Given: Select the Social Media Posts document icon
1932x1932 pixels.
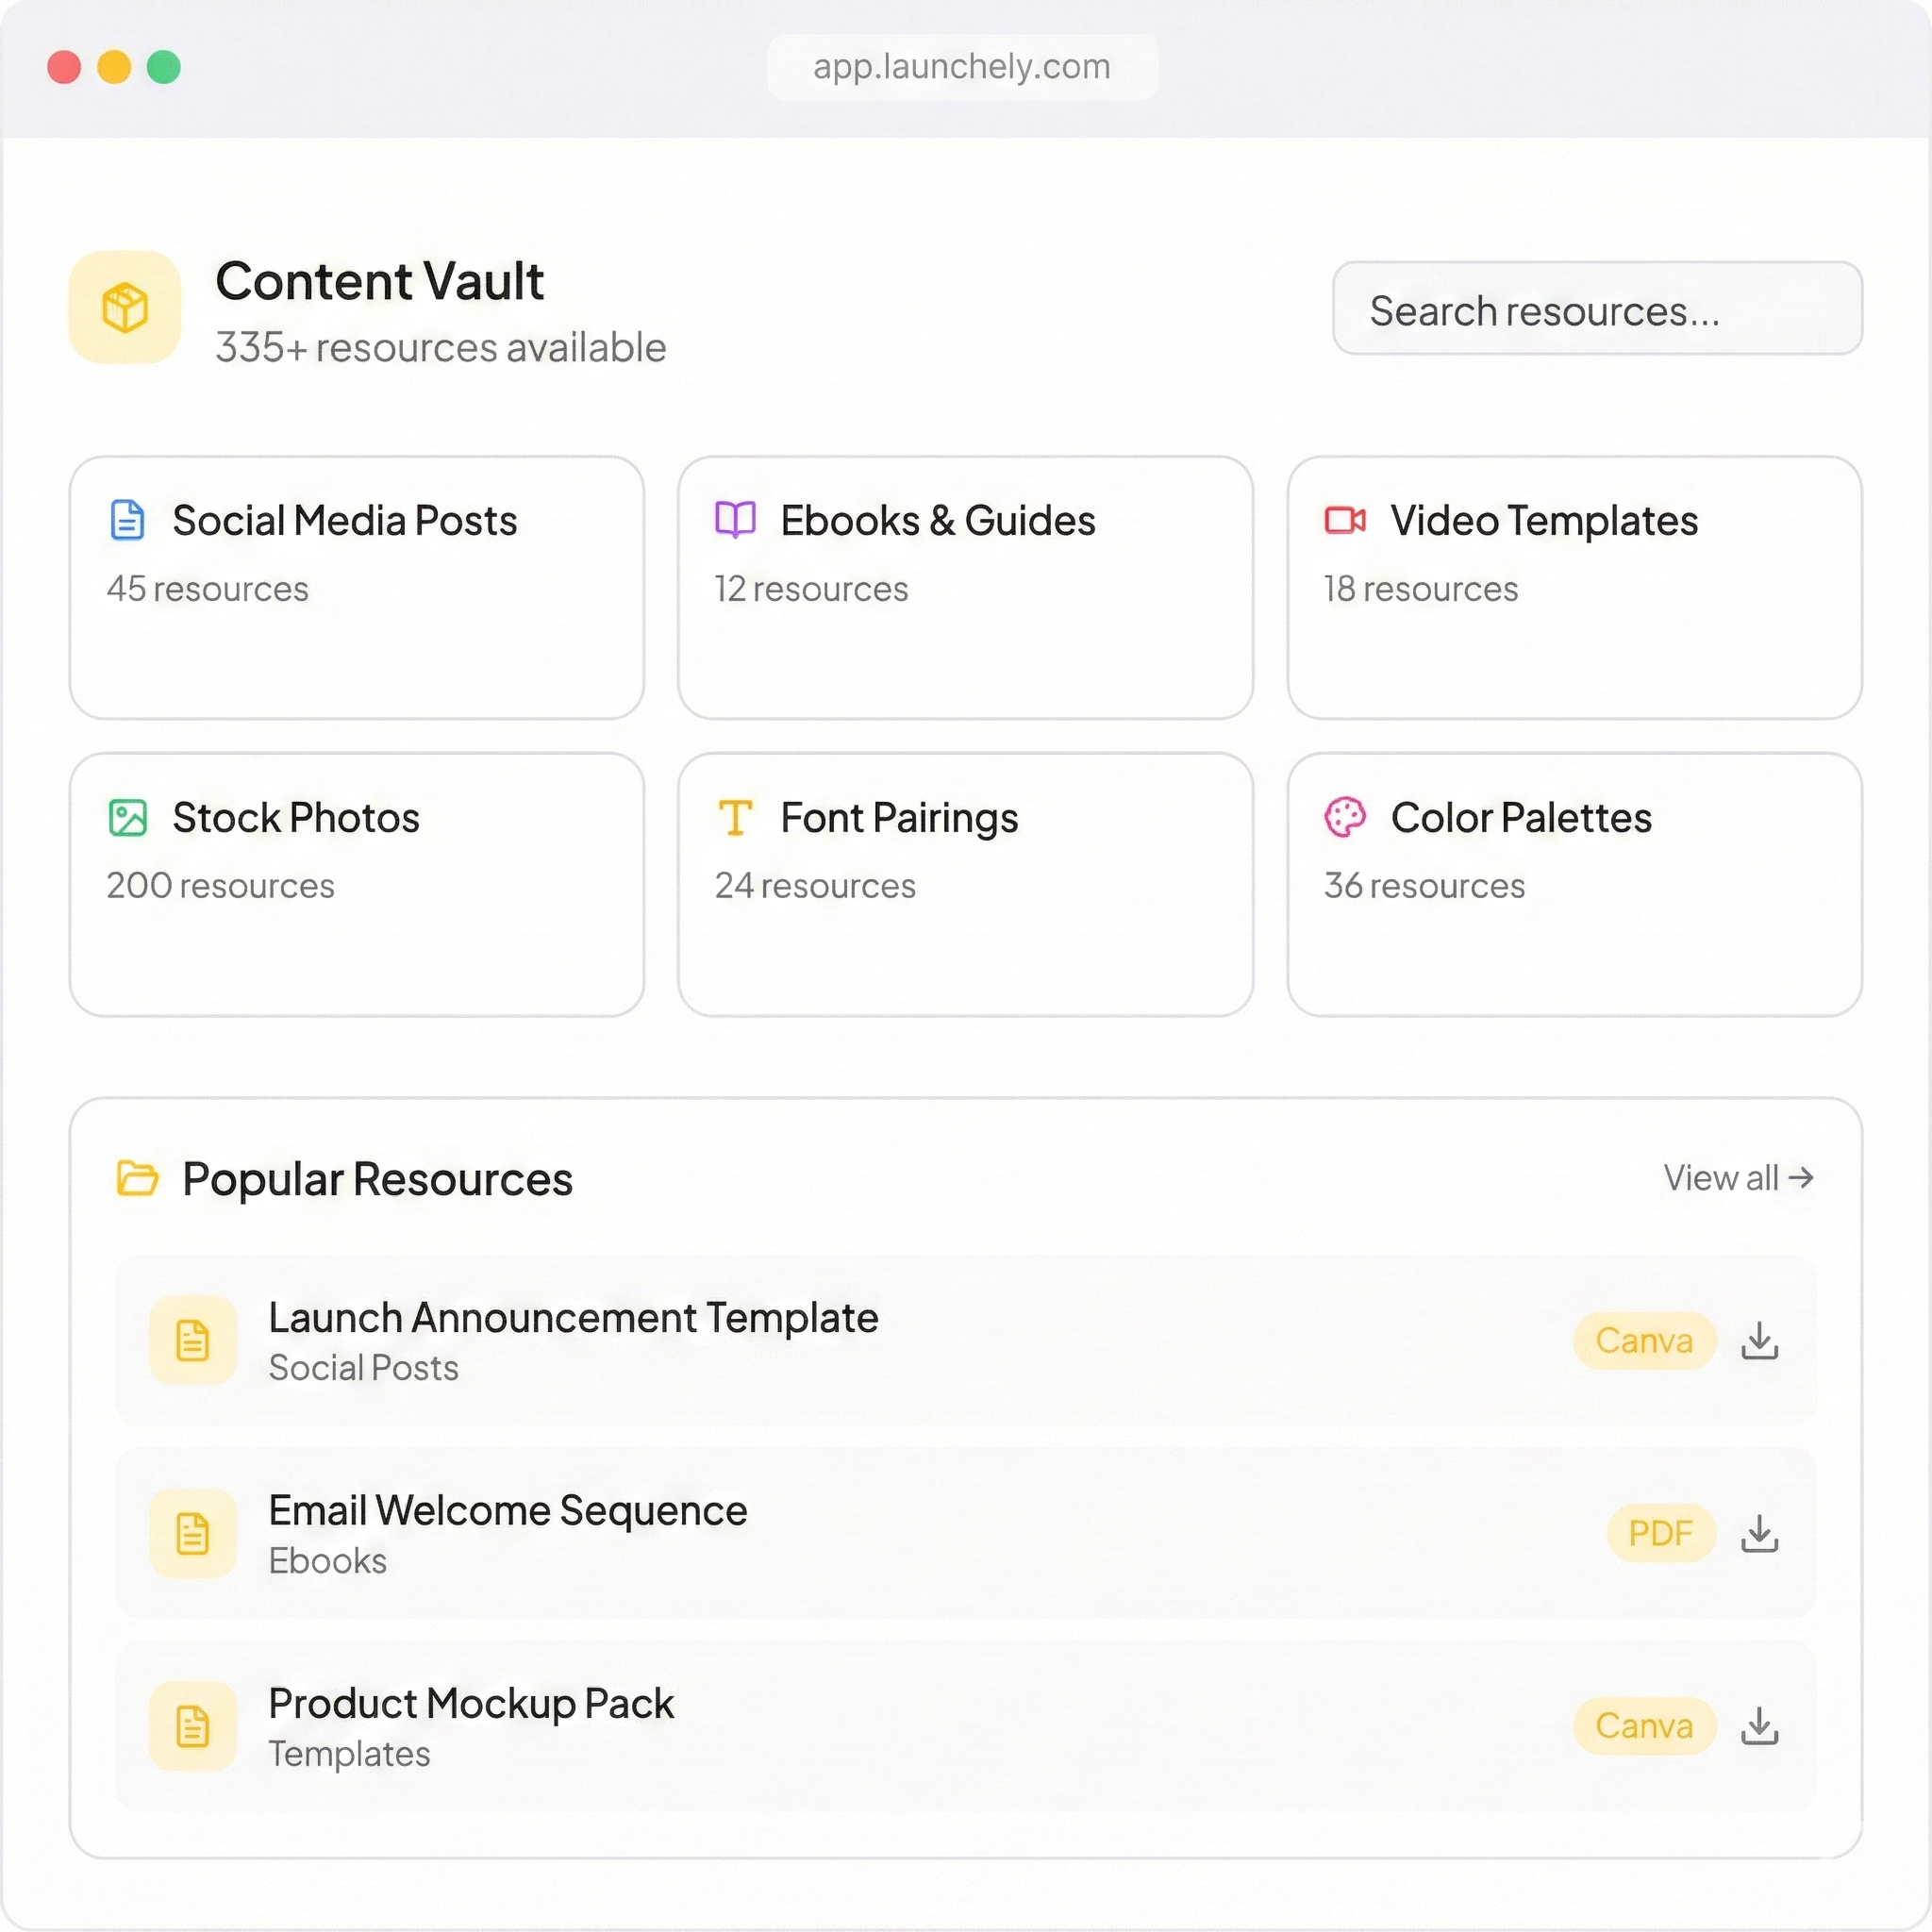Looking at the screenshot, I should (x=126, y=520).
